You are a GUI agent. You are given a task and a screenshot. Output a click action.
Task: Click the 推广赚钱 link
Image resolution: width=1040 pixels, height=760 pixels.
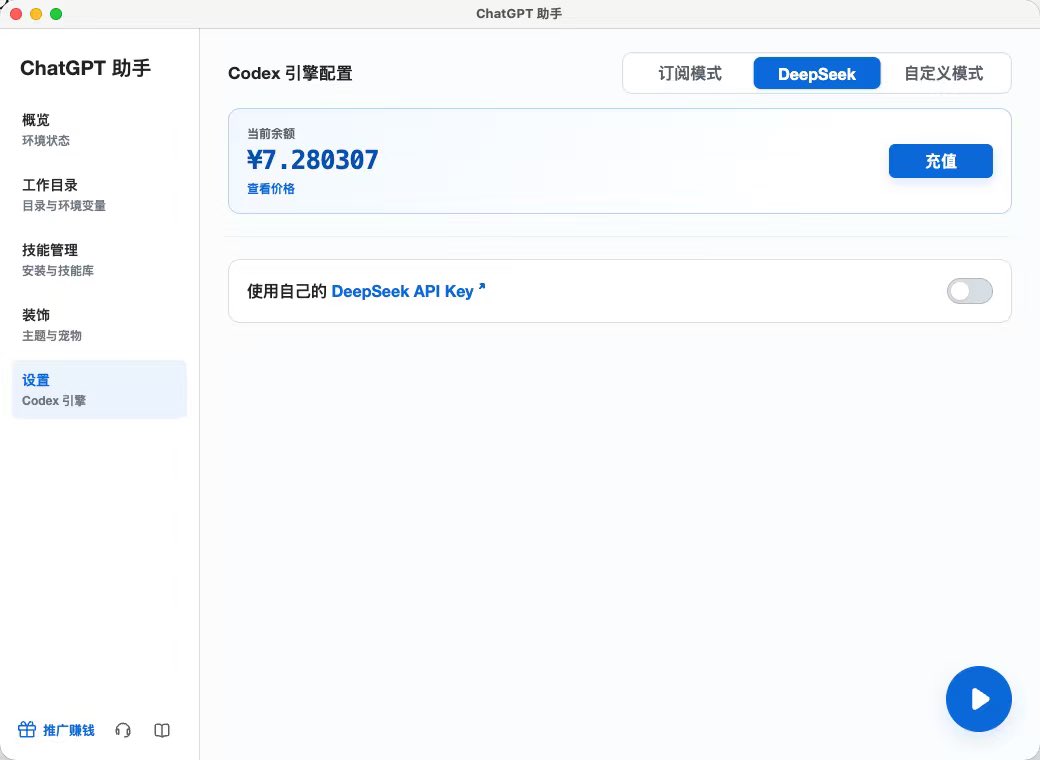click(x=69, y=730)
